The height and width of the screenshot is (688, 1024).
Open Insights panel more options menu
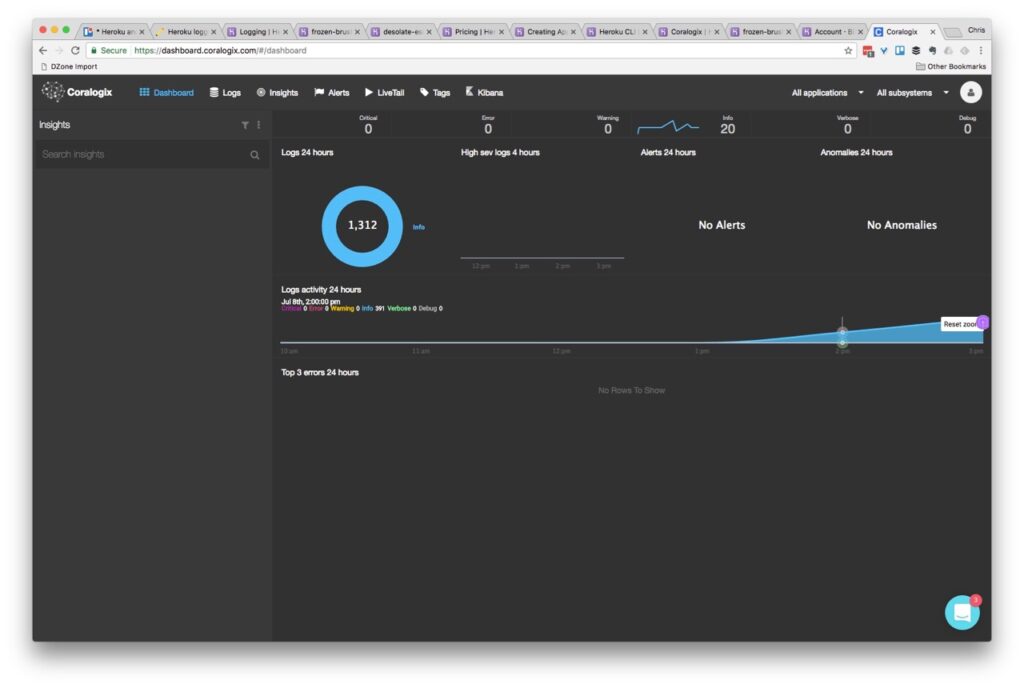[259, 125]
